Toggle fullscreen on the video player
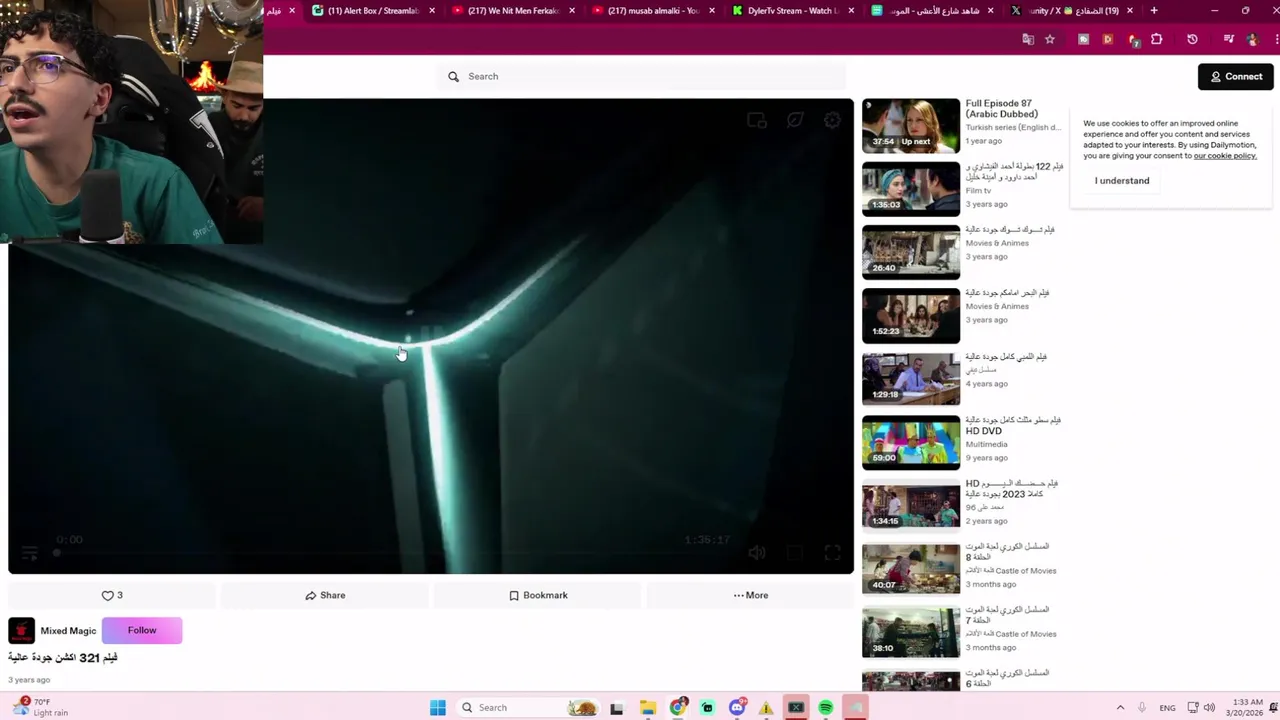 point(832,553)
